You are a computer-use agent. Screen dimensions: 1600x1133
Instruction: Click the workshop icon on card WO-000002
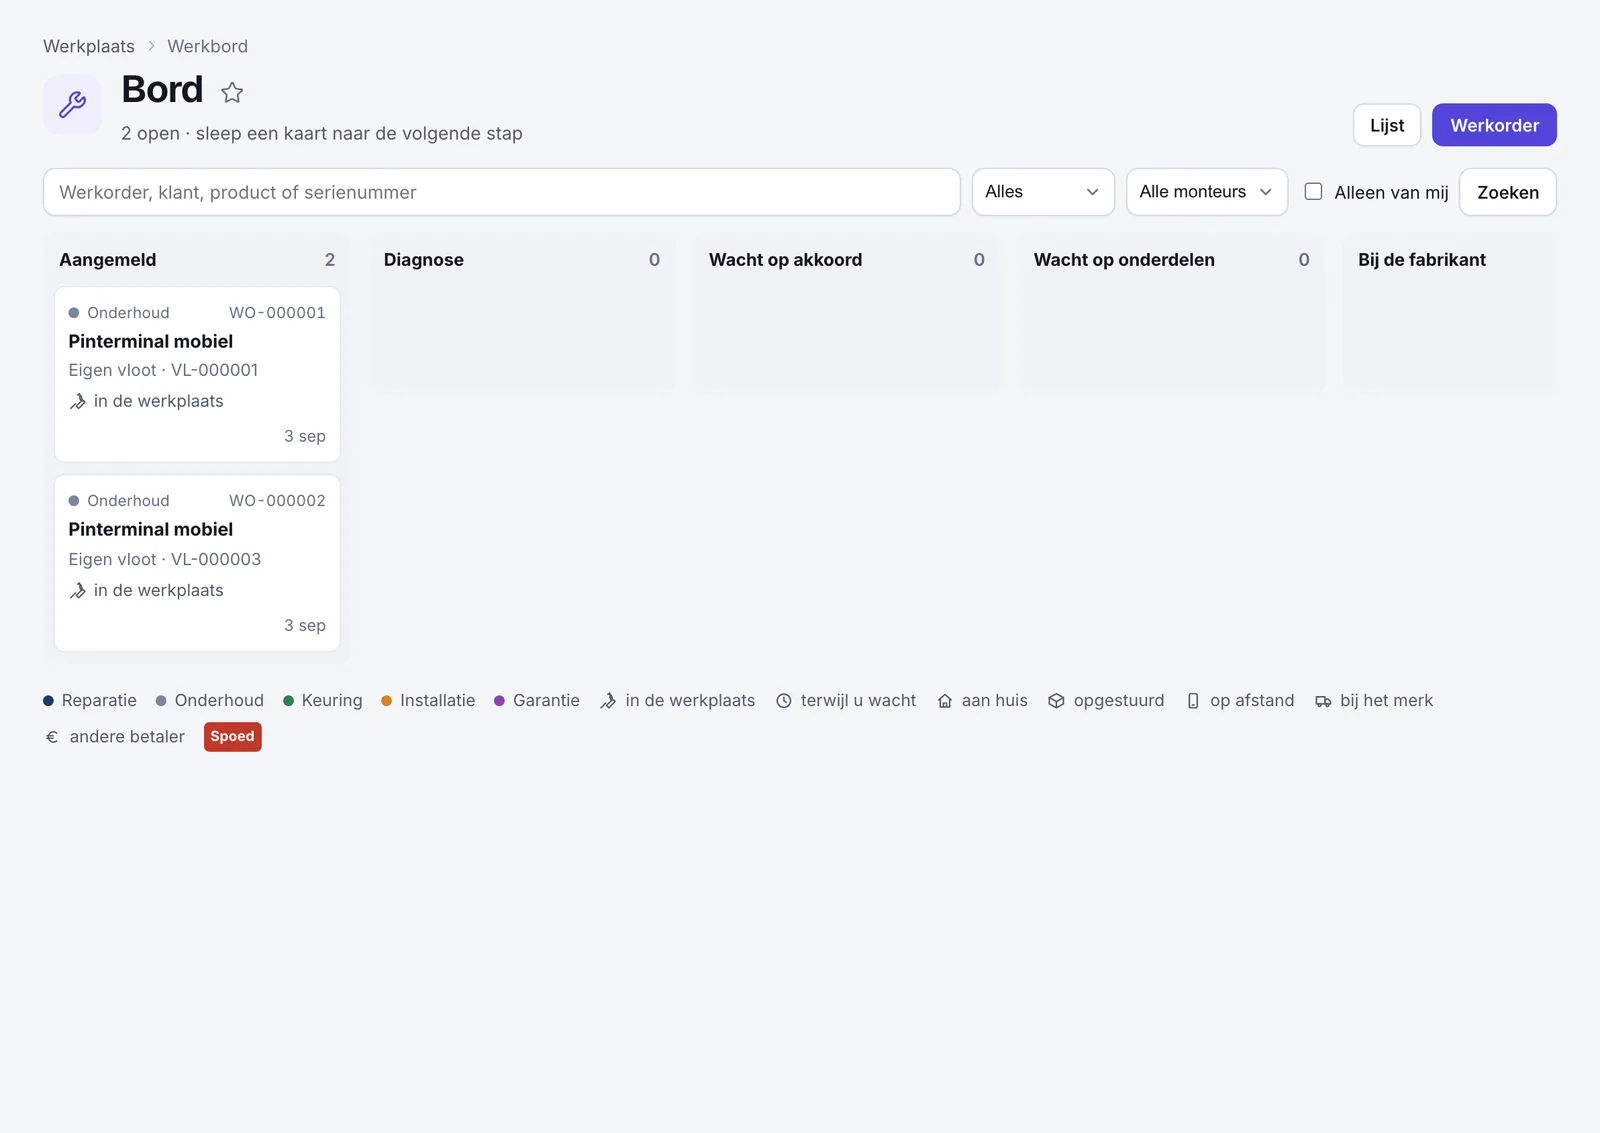click(78, 591)
